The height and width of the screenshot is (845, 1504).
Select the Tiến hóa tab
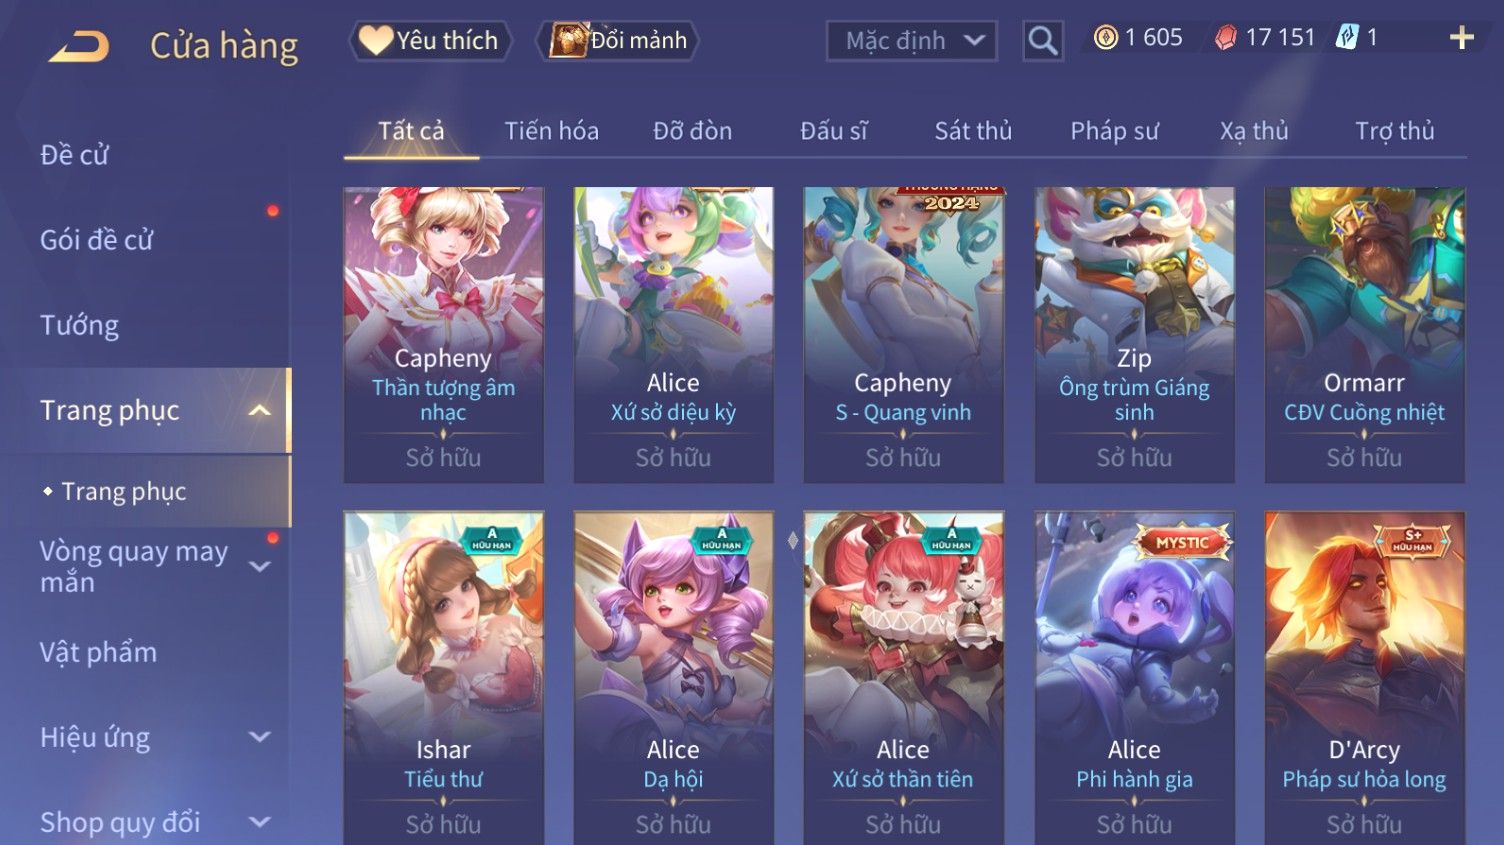[551, 131]
